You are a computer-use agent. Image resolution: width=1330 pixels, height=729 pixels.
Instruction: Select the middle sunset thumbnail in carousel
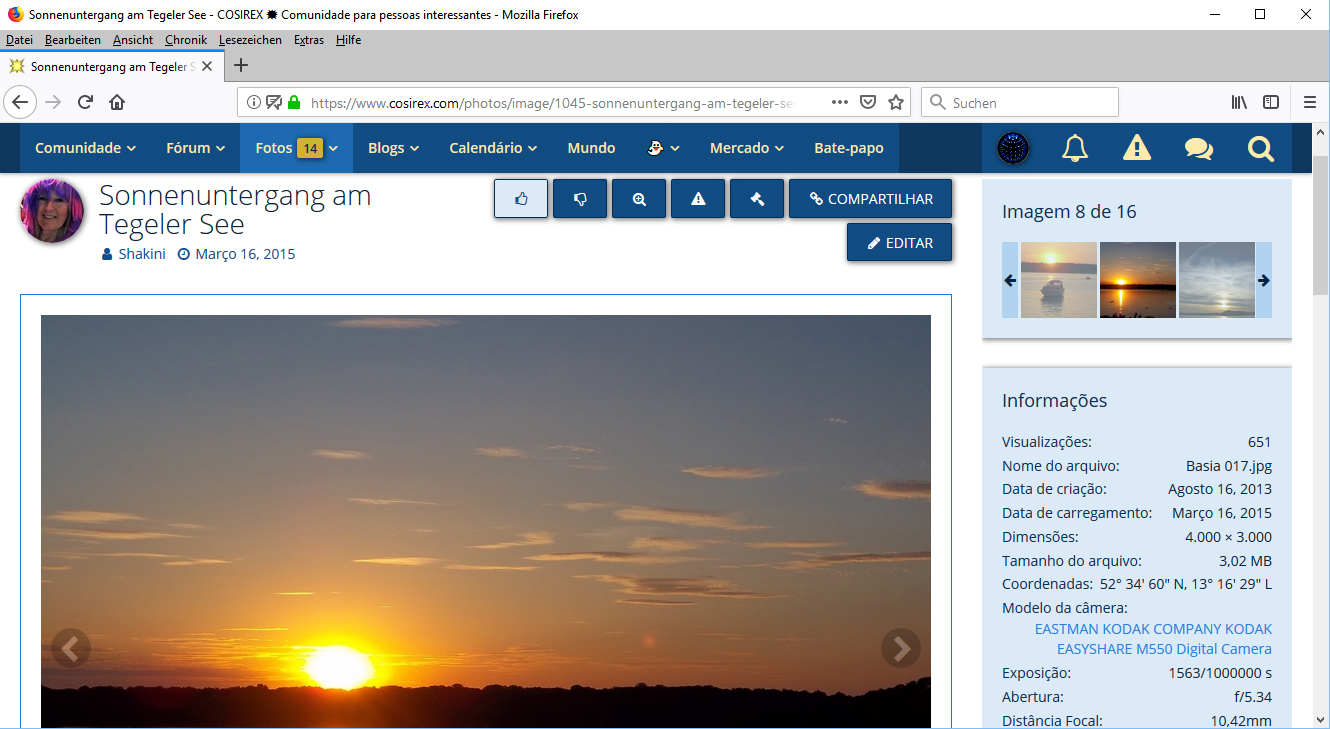(x=1137, y=280)
